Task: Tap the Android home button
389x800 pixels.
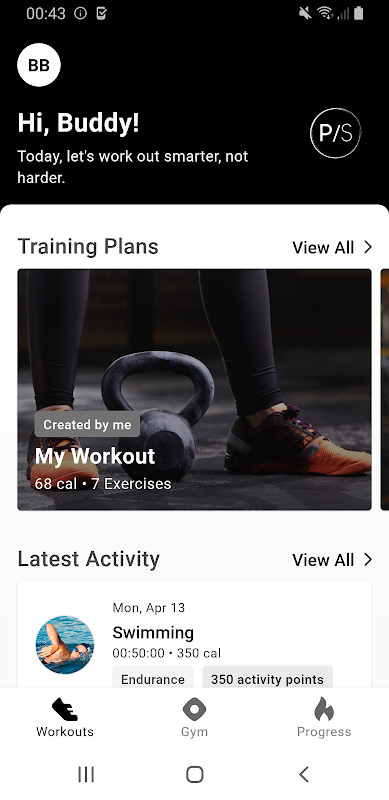Action: [194, 774]
